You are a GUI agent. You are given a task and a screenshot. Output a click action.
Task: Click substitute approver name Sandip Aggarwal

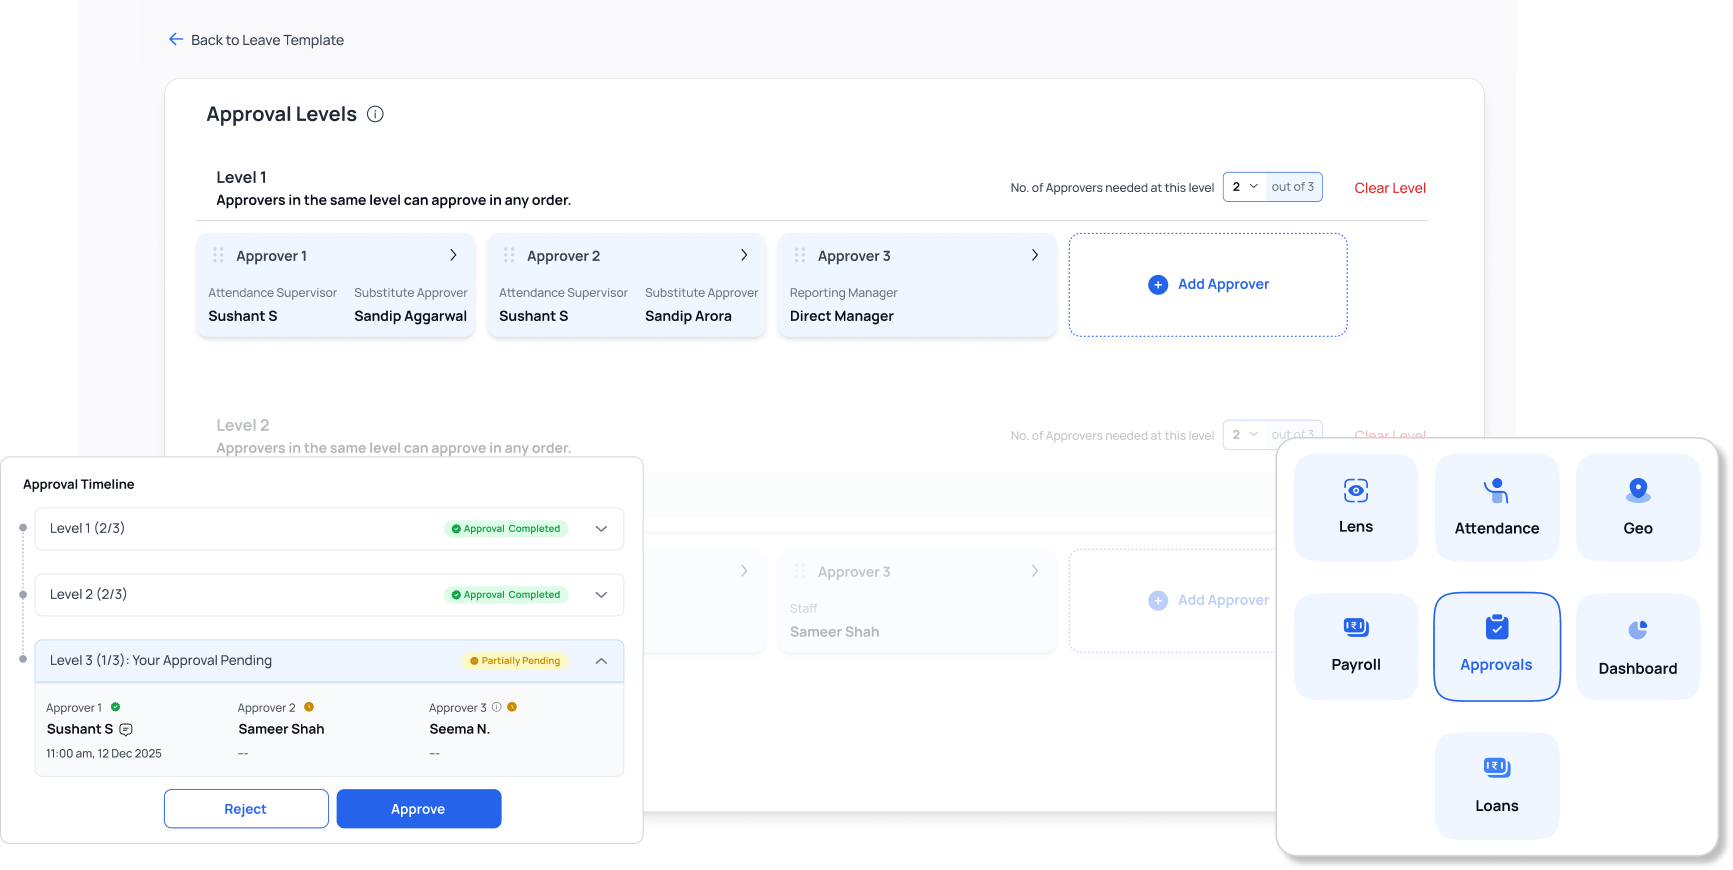coord(410,316)
